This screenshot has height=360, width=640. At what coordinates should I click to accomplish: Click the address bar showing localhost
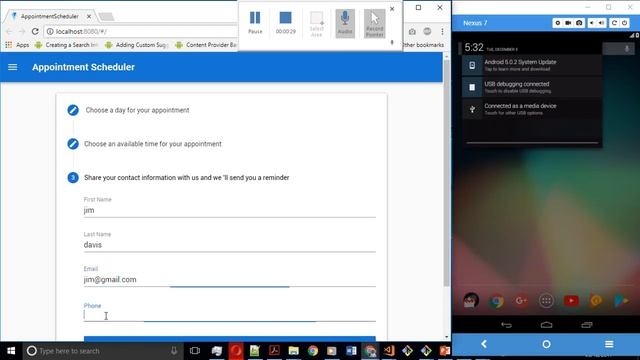pos(141,31)
